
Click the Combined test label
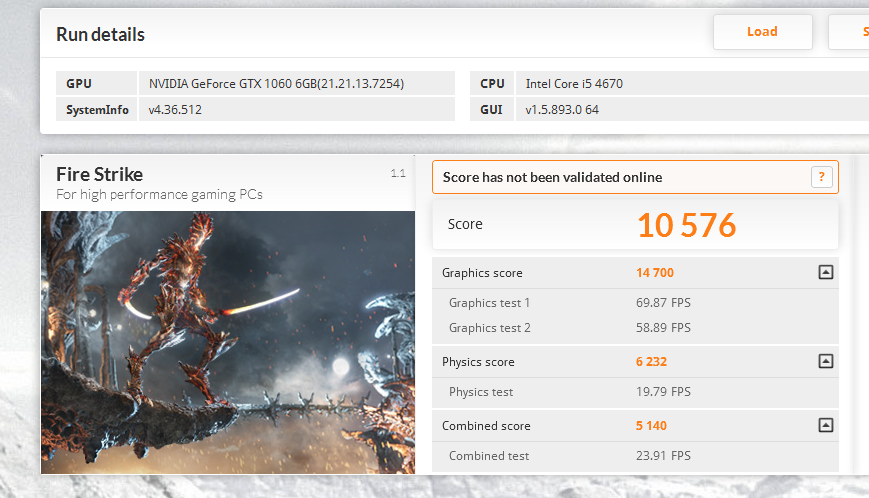pos(489,456)
